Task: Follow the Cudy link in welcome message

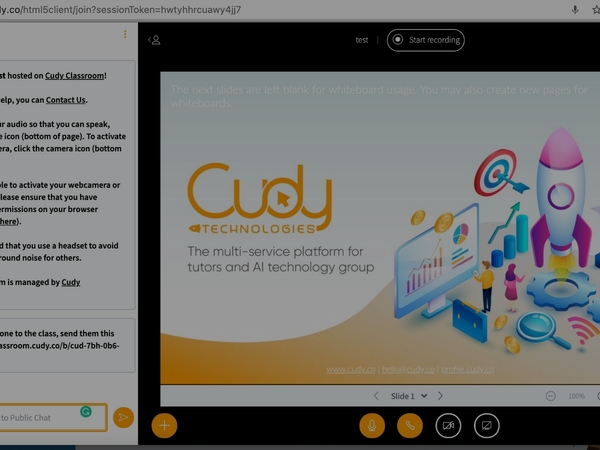Action: 71,282
